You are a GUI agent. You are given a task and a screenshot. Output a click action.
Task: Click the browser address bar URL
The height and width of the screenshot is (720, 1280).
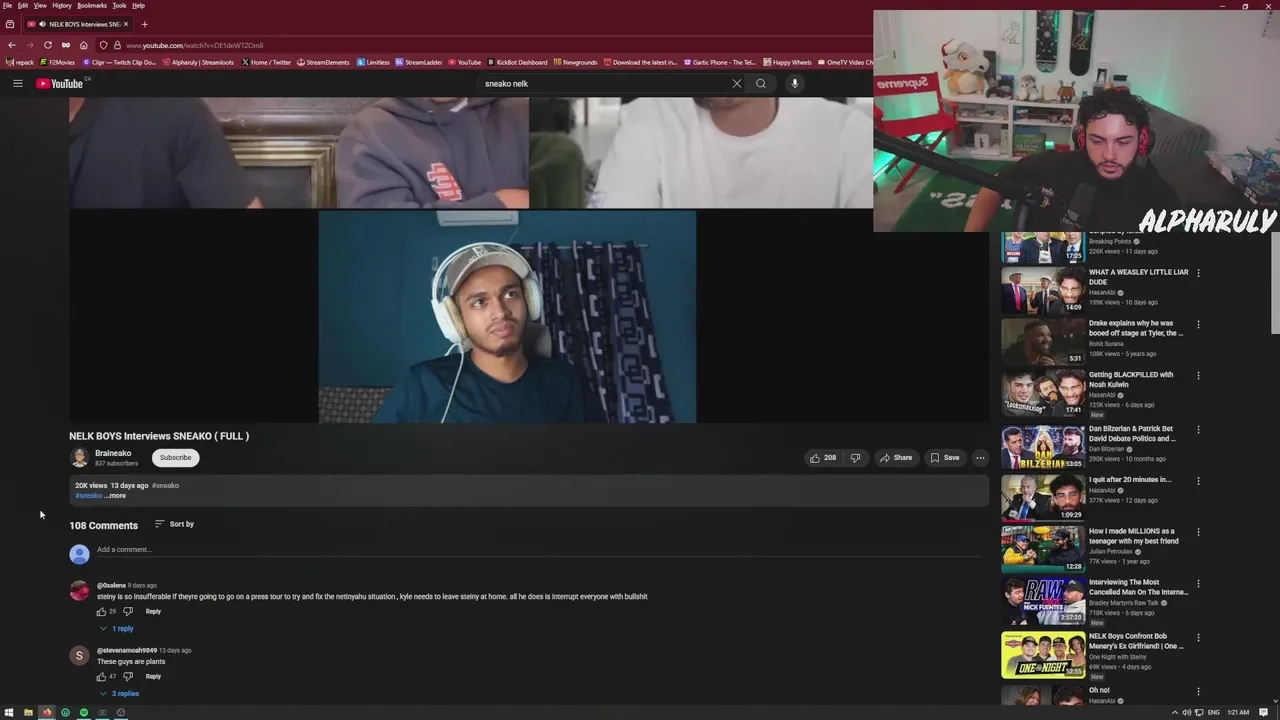195,45
